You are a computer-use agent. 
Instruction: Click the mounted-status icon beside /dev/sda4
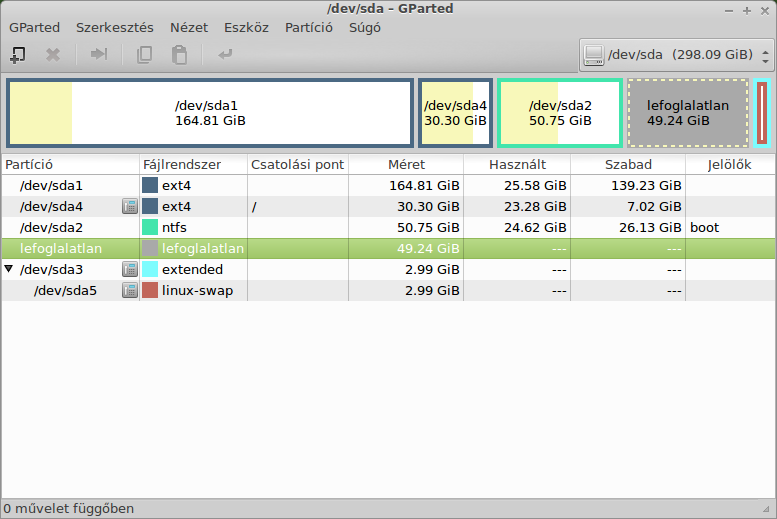click(x=130, y=206)
